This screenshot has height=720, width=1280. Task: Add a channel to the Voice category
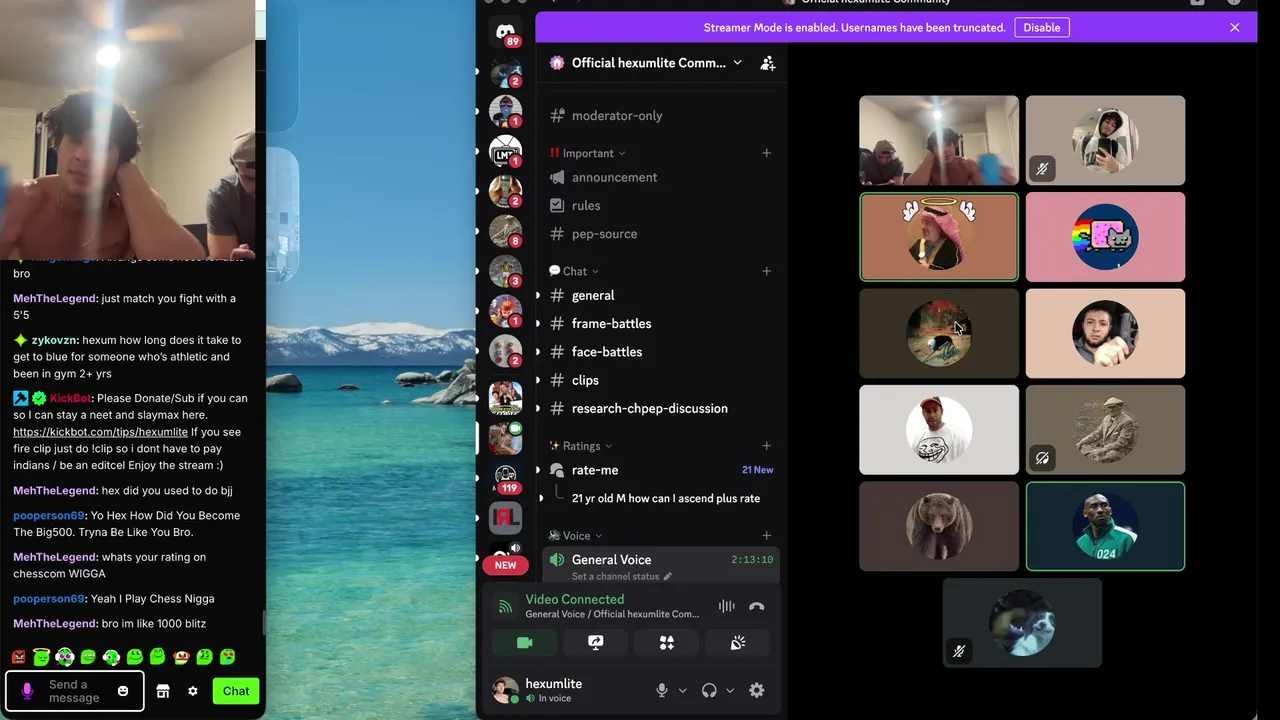pos(766,536)
